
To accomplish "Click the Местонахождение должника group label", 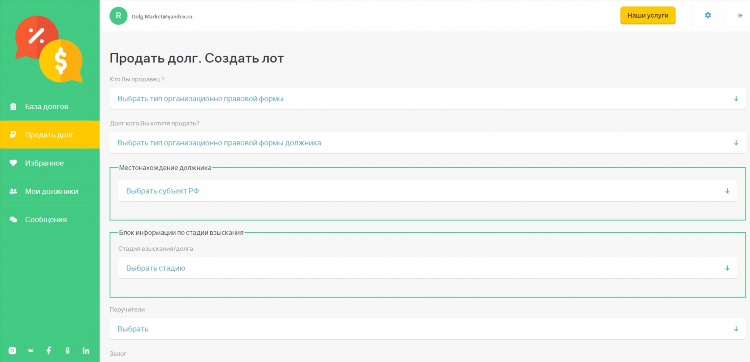I will click(165, 168).
